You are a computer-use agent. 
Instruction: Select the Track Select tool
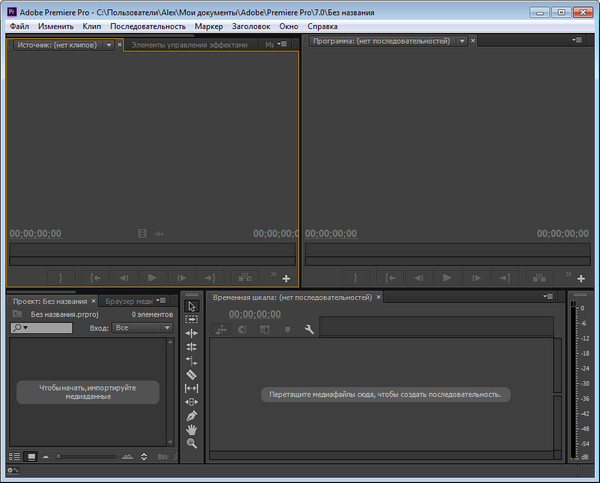192,320
